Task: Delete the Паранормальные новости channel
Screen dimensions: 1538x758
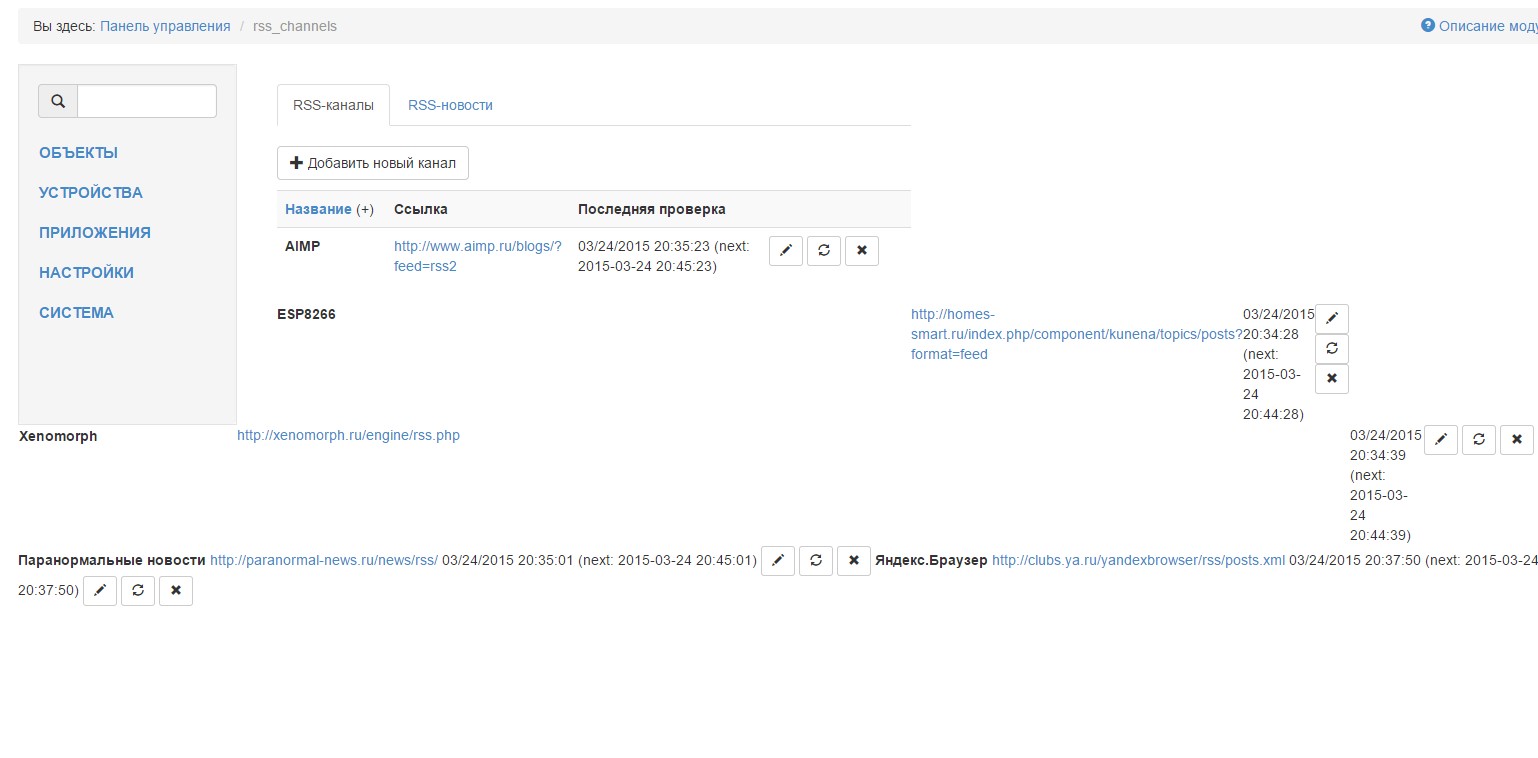Action: point(854,560)
